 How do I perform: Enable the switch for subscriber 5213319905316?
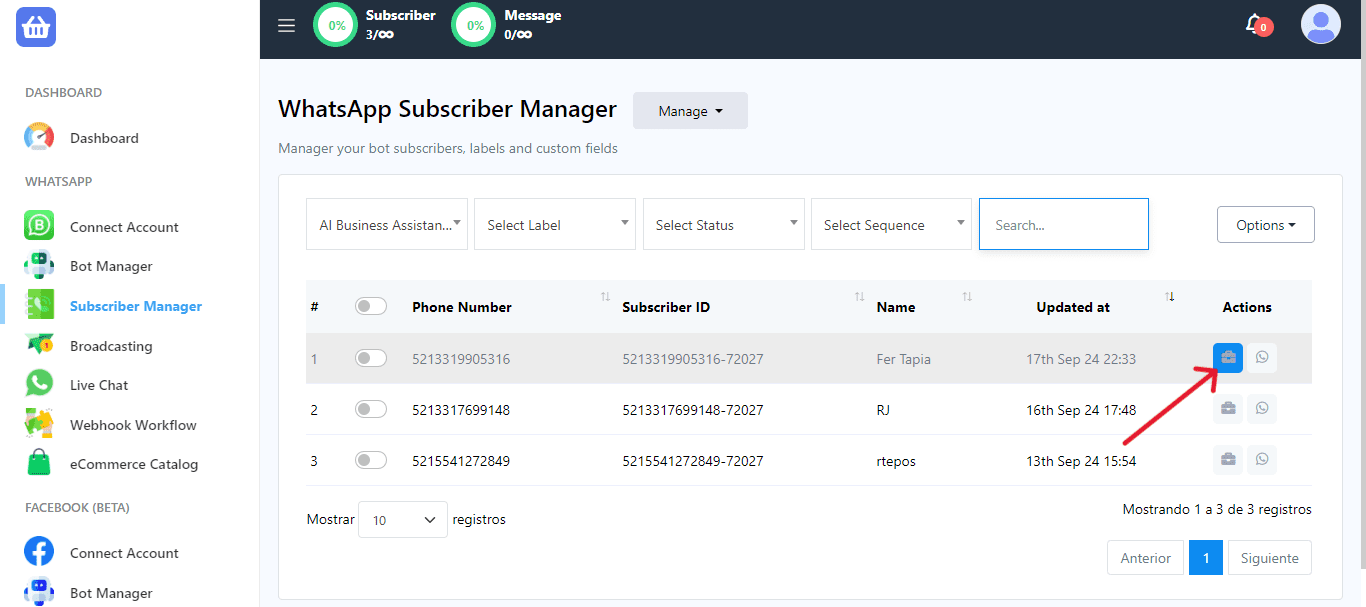[x=371, y=358]
